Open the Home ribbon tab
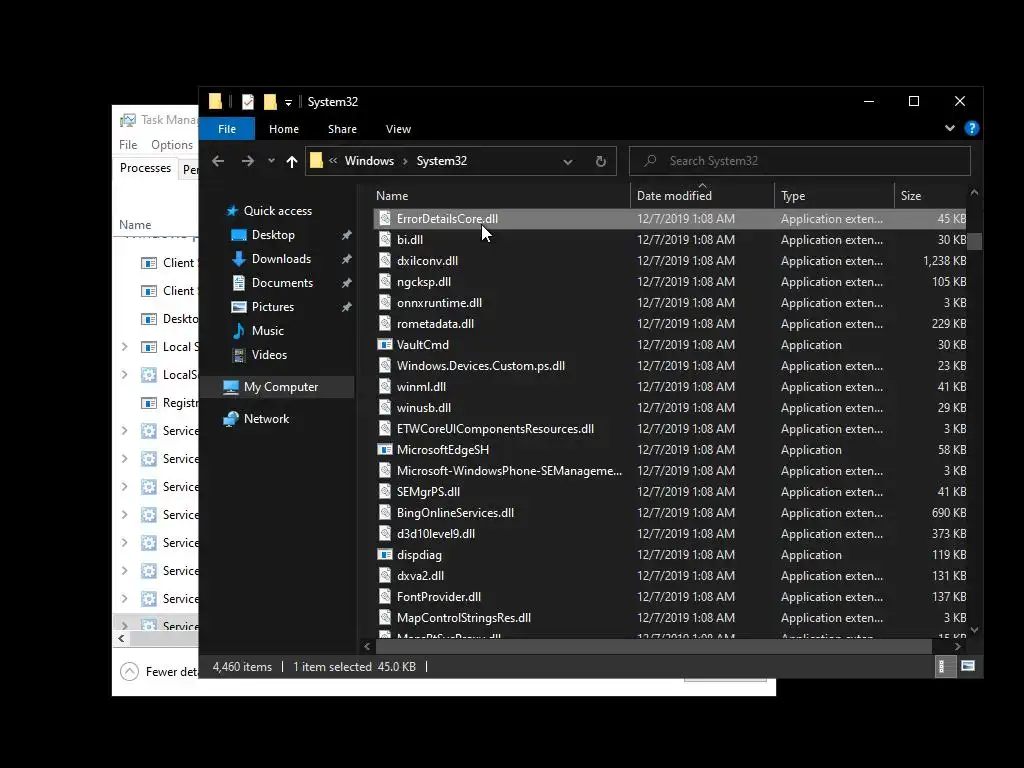 pyautogui.click(x=283, y=129)
